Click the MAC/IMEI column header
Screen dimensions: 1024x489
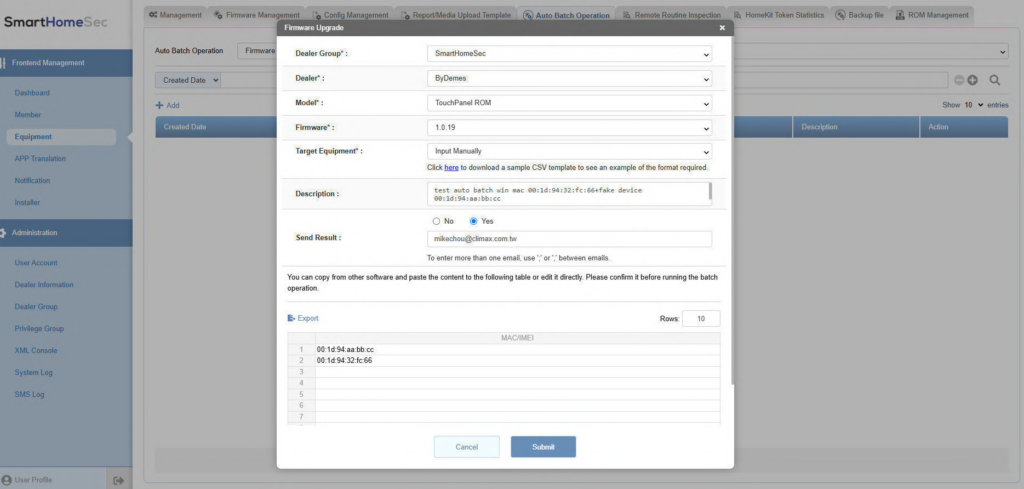pyautogui.click(x=518, y=338)
